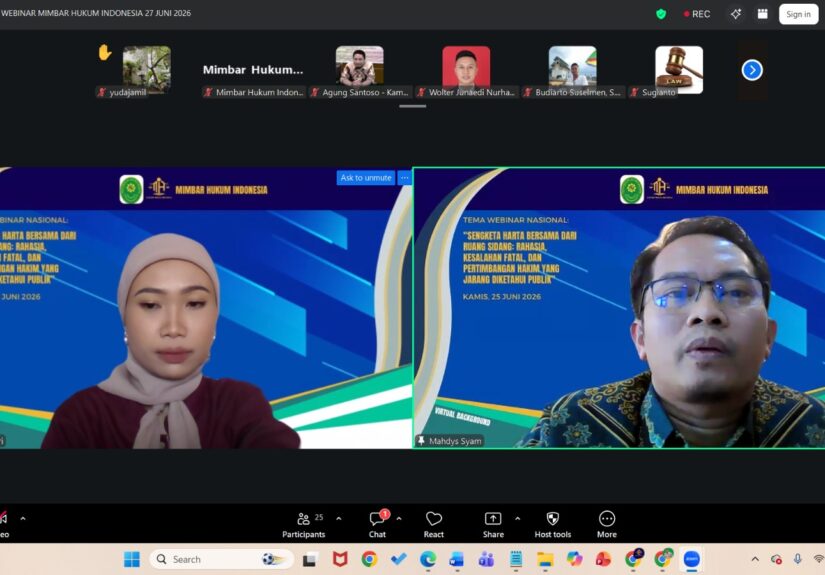This screenshot has width=825, height=575.
Task: Open Microsoft Teams from the taskbar
Action: [486, 559]
